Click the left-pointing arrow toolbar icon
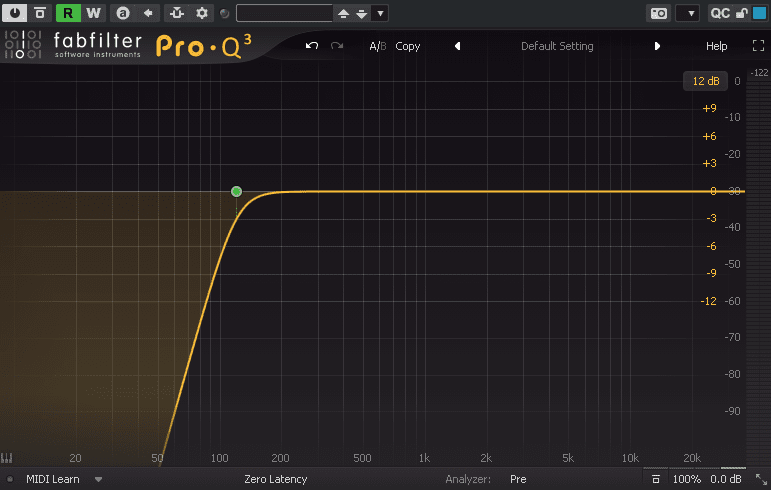The width and height of the screenshot is (771, 490). [x=148, y=13]
